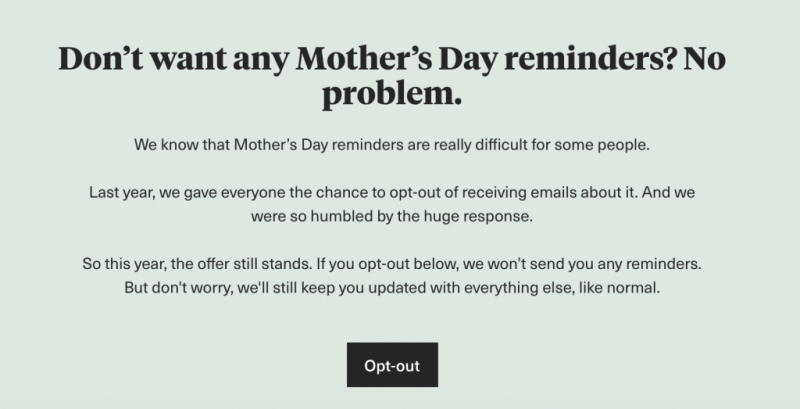Click the word "Mother's" in the bold heading
The height and width of the screenshot is (409, 800).
pos(364,58)
